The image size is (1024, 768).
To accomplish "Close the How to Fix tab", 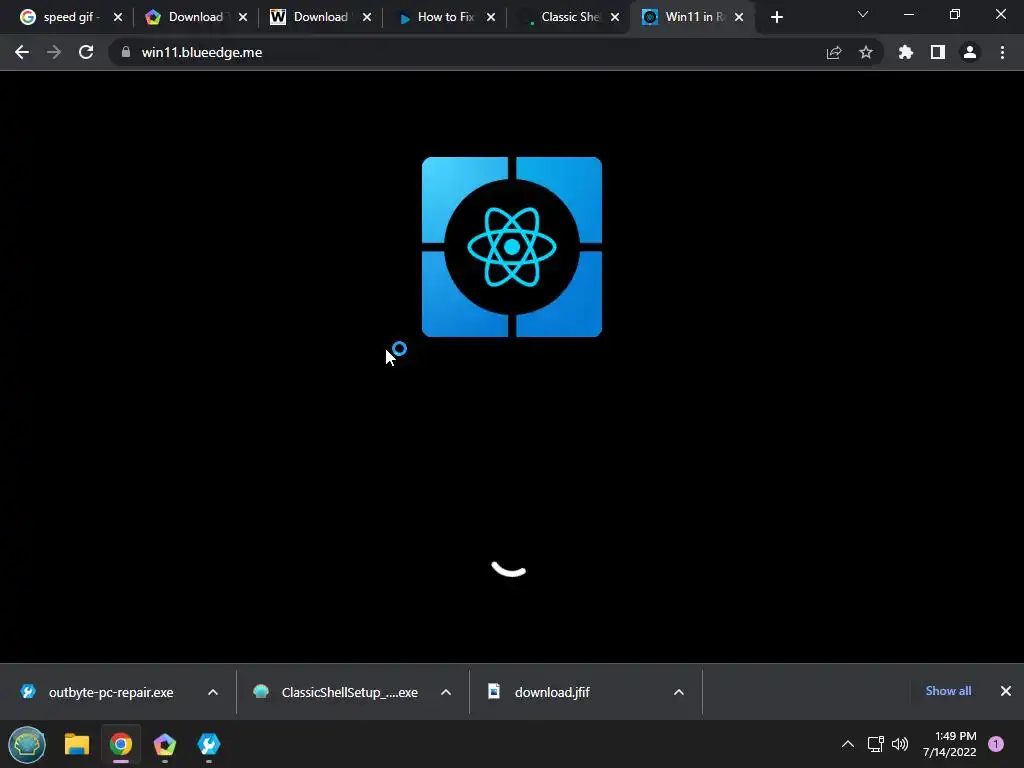I will pos(491,17).
